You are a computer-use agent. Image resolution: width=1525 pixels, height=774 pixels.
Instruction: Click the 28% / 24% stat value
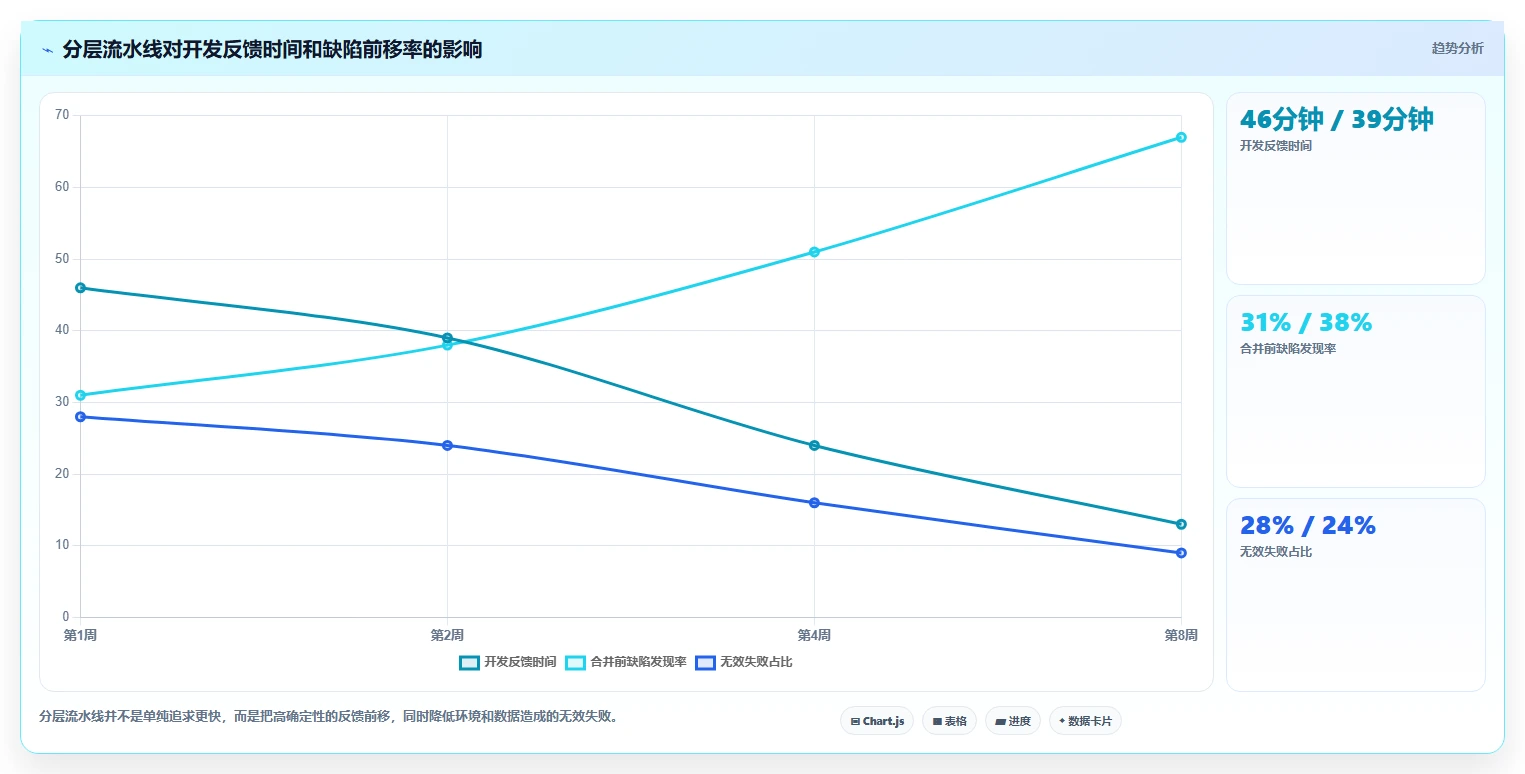point(1308,526)
